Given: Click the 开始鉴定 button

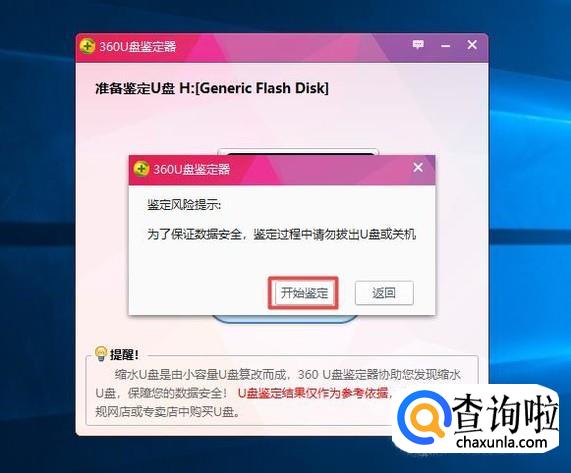Looking at the screenshot, I should (304, 293).
